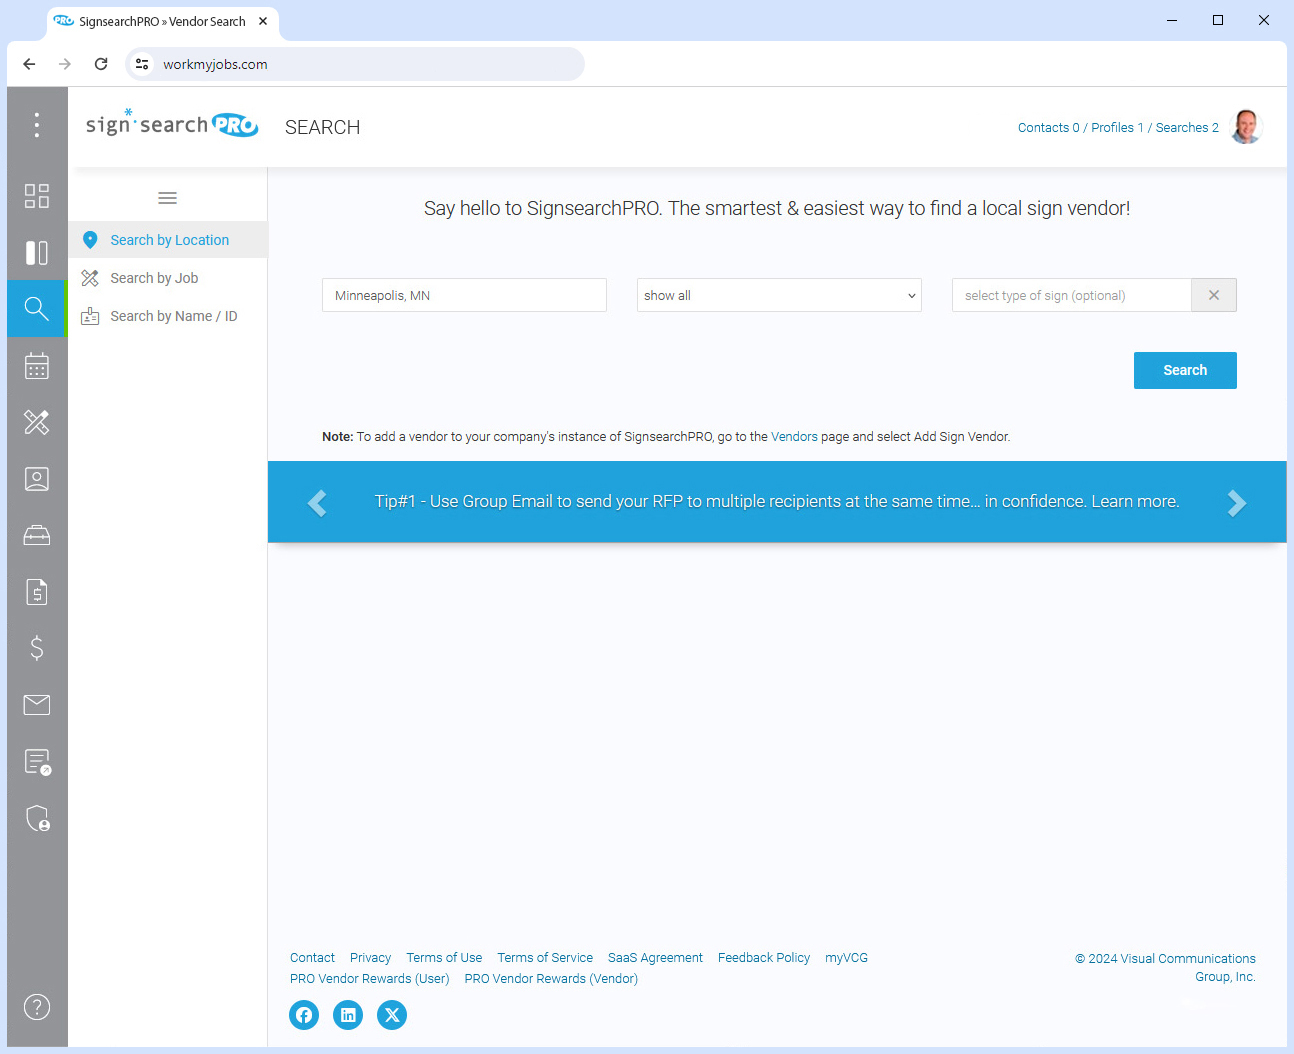Go to next tip arrow

[x=1237, y=502]
